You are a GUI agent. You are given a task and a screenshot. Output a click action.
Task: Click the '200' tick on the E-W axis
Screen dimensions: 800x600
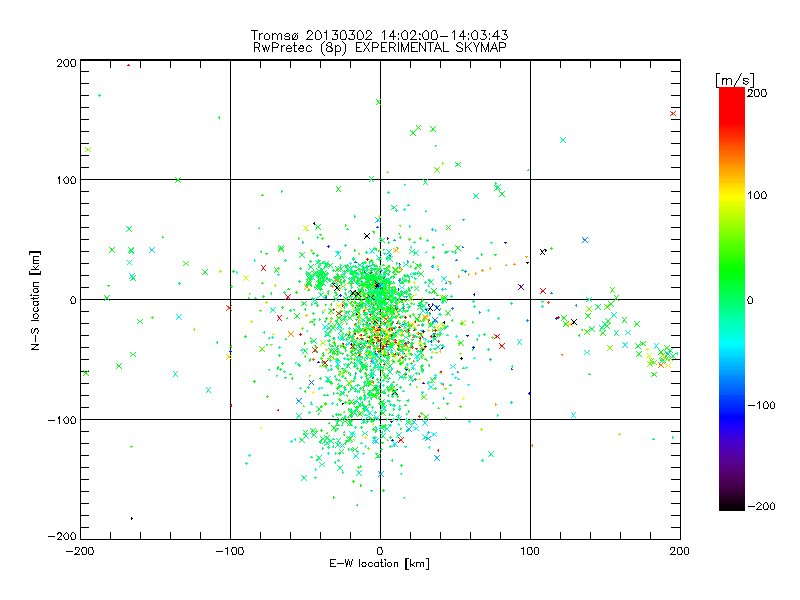(x=680, y=551)
